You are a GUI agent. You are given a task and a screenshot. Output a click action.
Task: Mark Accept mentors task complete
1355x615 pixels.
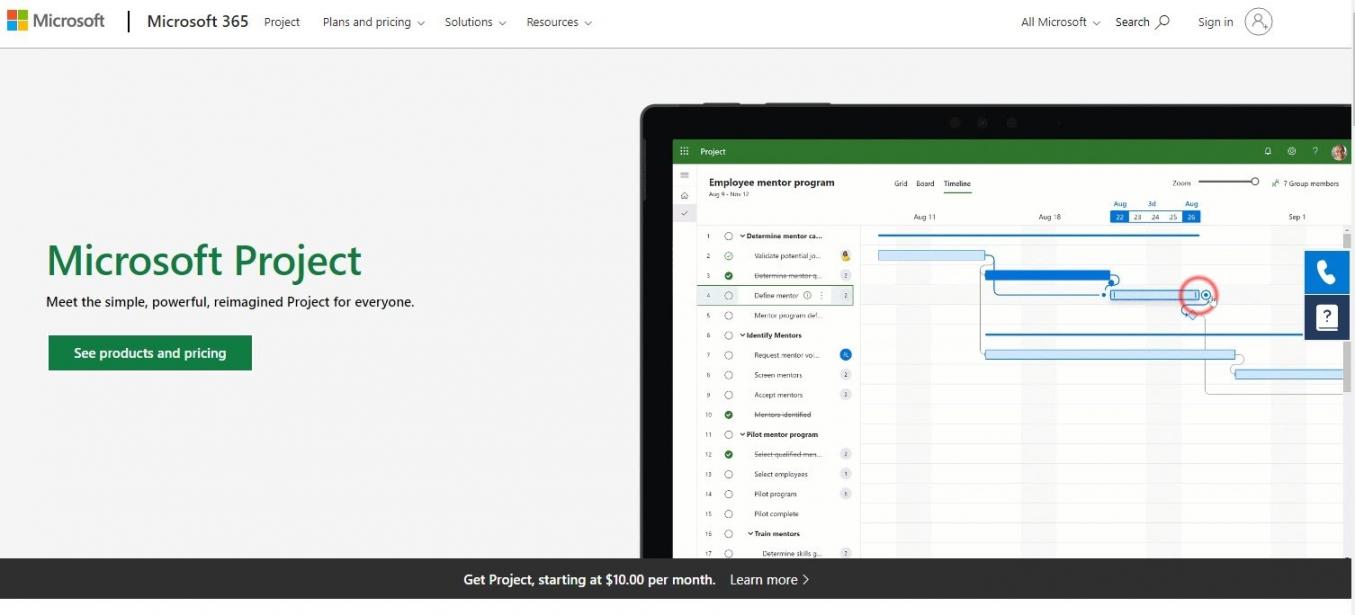(729, 395)
